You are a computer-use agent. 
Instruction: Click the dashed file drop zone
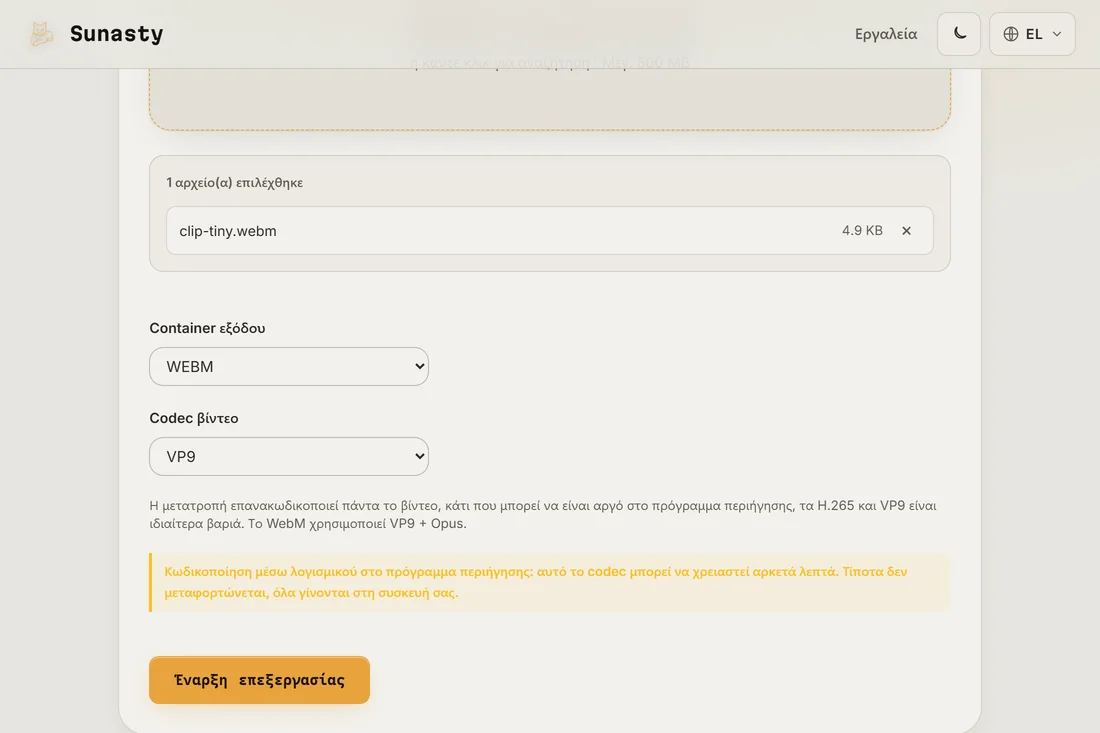click(x=550, y=98)
